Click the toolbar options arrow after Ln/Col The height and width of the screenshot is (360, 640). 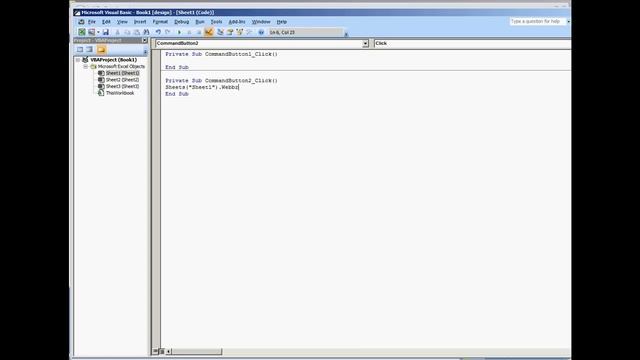click(x=346, y=34)
